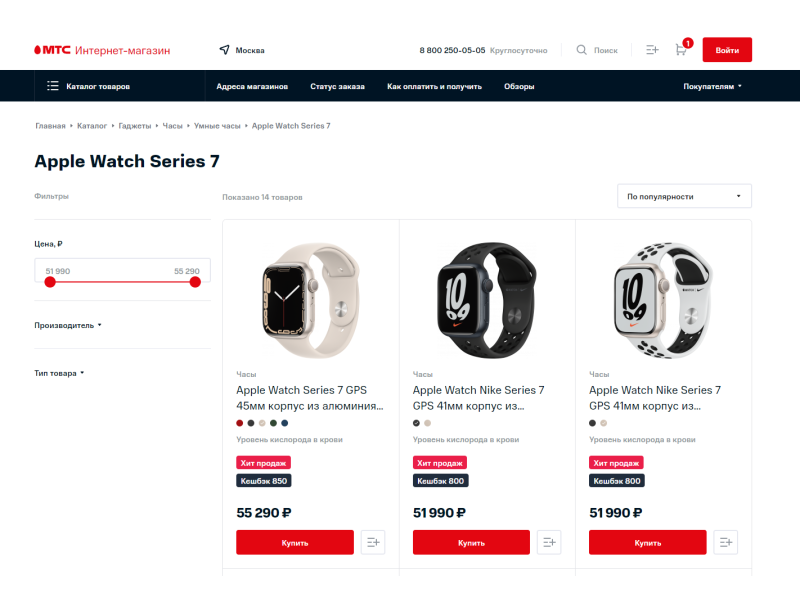Open the По популярности sort dropdown
Viewport: 800px width, 610px height.
(x=684, y=196)
